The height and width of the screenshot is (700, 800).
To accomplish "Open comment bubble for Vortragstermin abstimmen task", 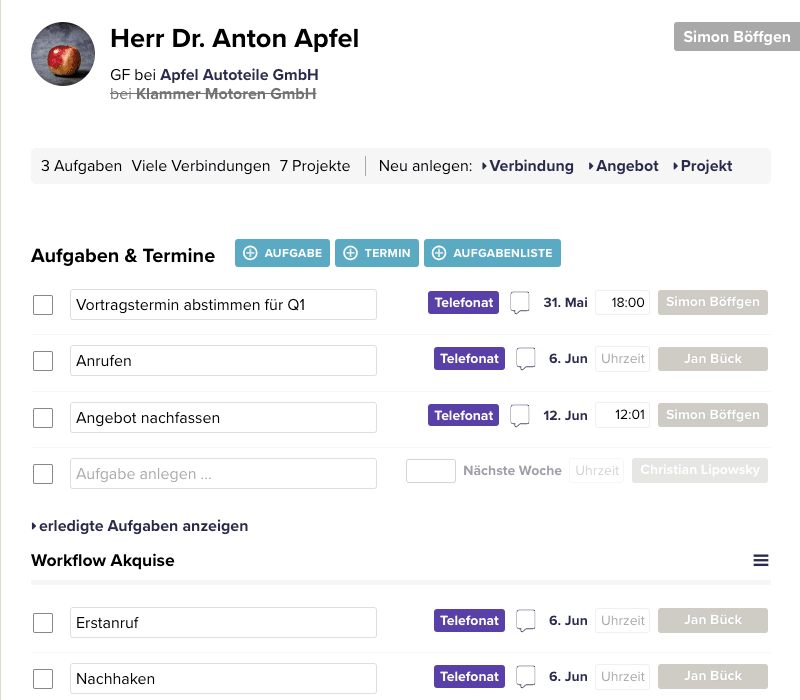I will [x=520, y=303].
